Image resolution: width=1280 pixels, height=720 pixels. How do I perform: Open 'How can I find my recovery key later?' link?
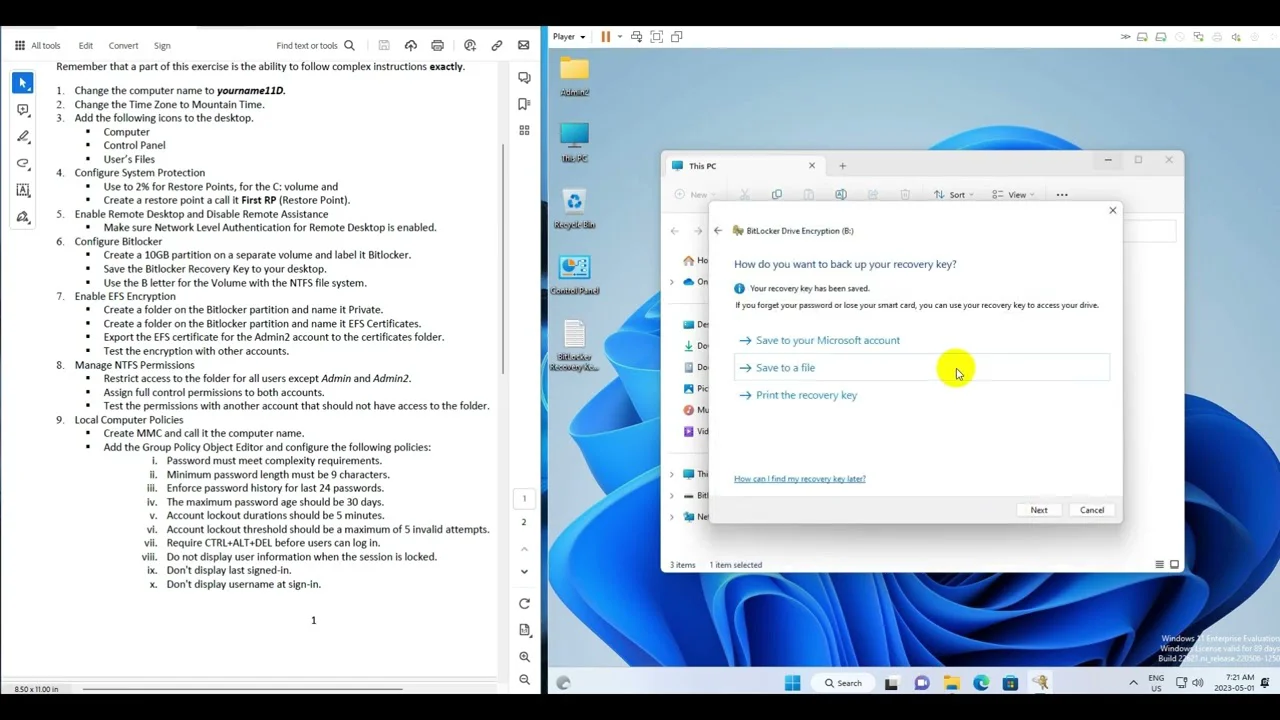pos(799,479)
